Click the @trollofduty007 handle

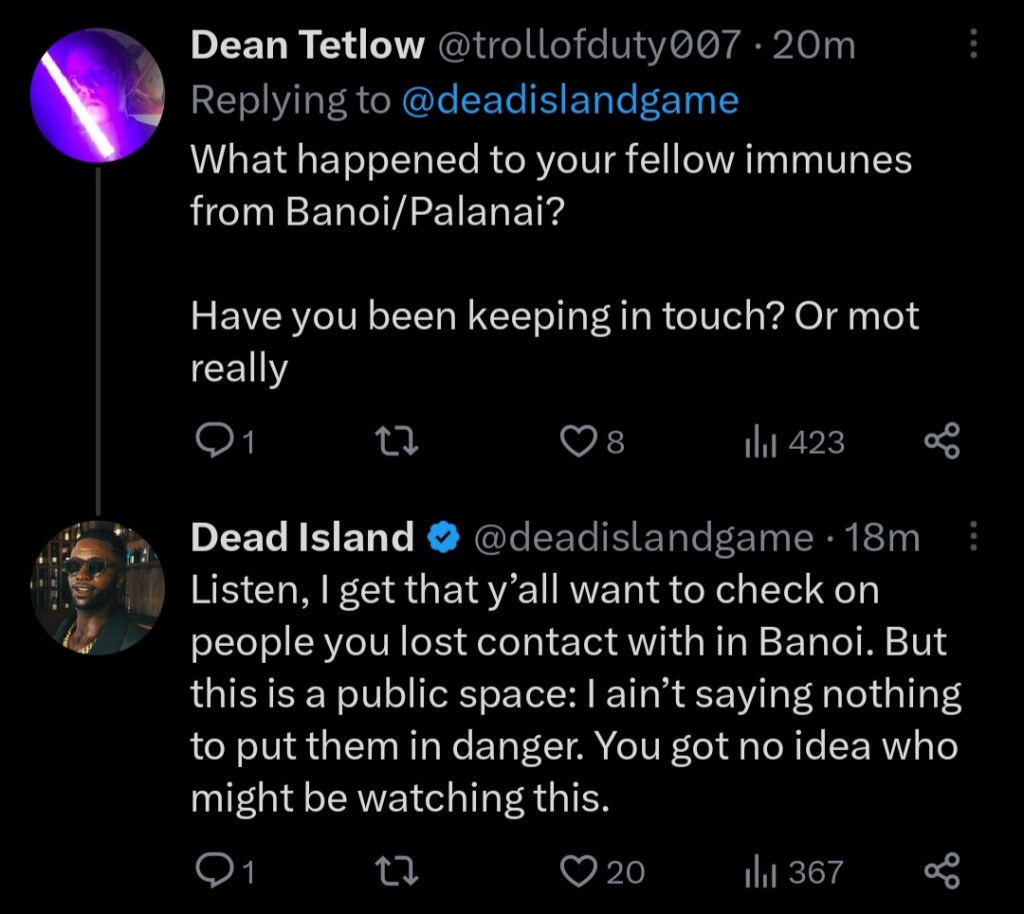pos(590,46)
